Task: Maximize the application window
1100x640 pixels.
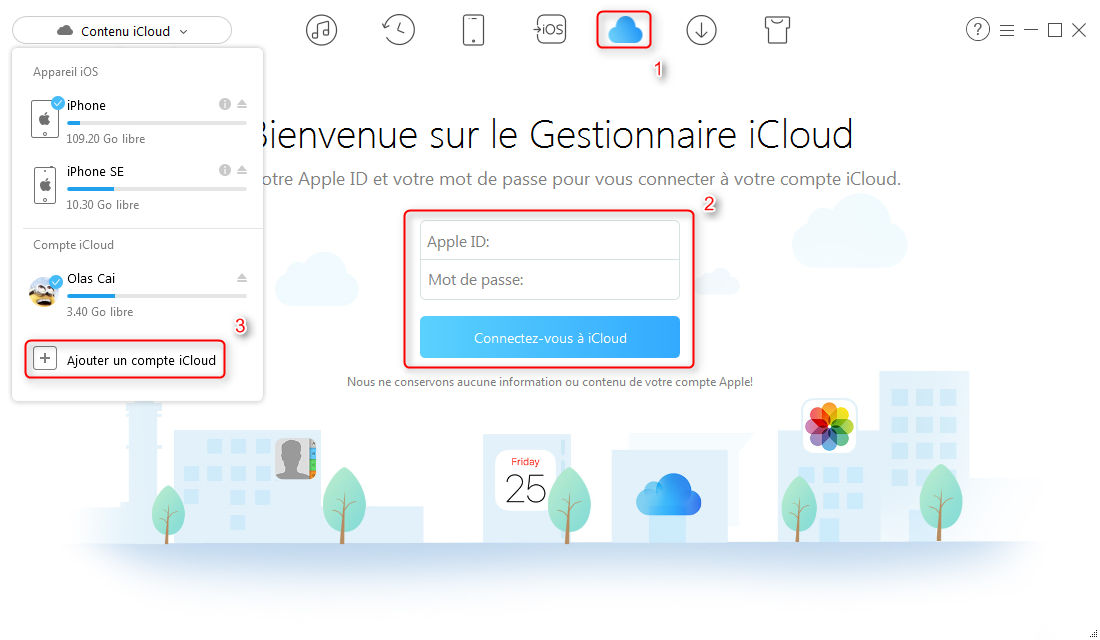Action: (x=1054, y=30)
